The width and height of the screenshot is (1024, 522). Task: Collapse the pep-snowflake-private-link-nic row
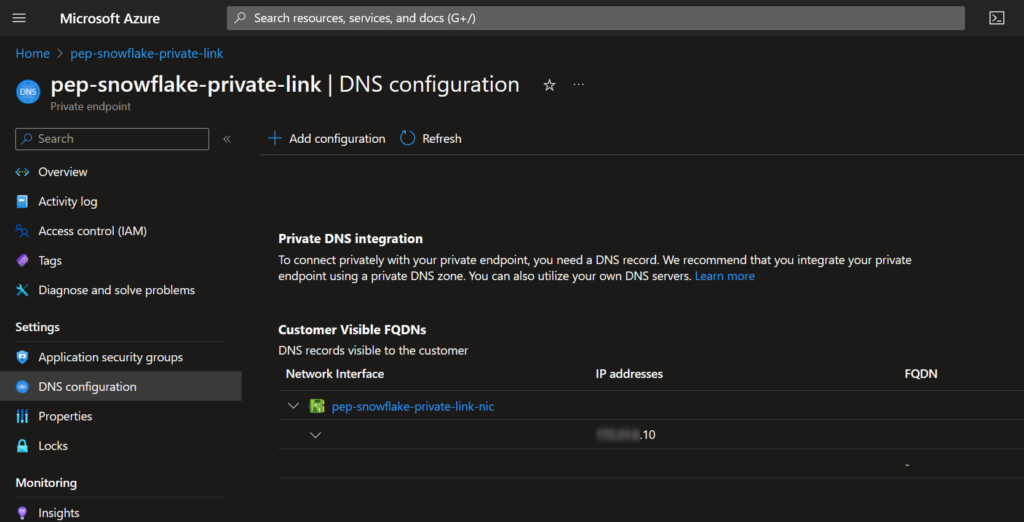(x=293, y=406)
